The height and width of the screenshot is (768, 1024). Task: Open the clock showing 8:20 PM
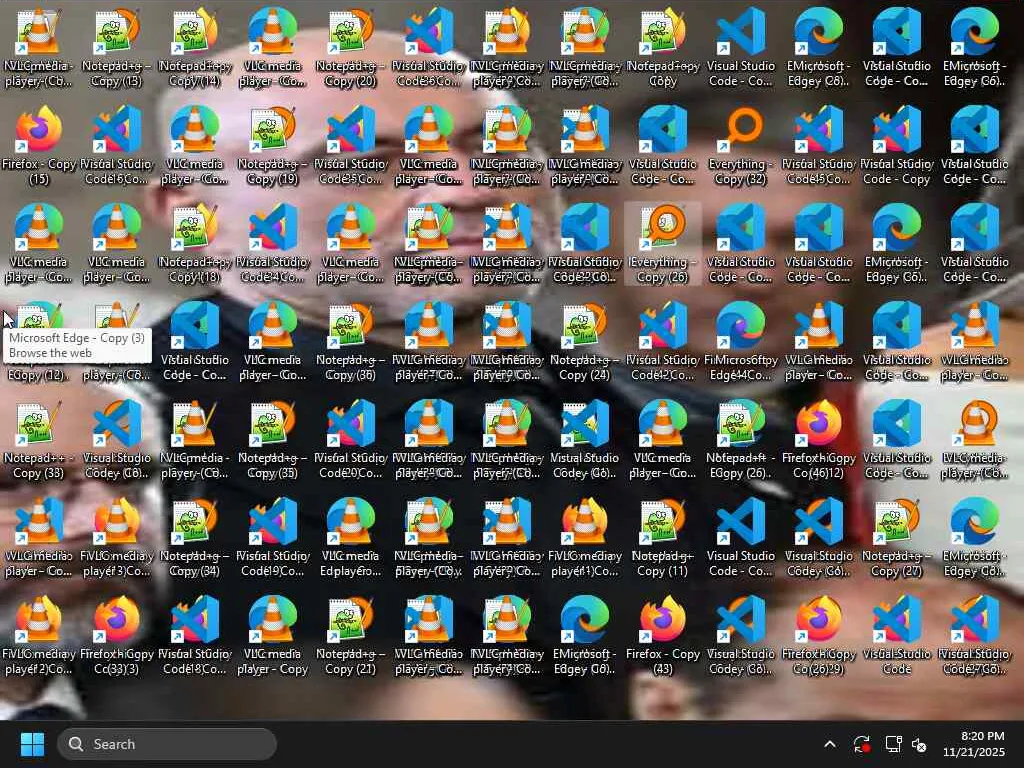[x=973, y=744]
